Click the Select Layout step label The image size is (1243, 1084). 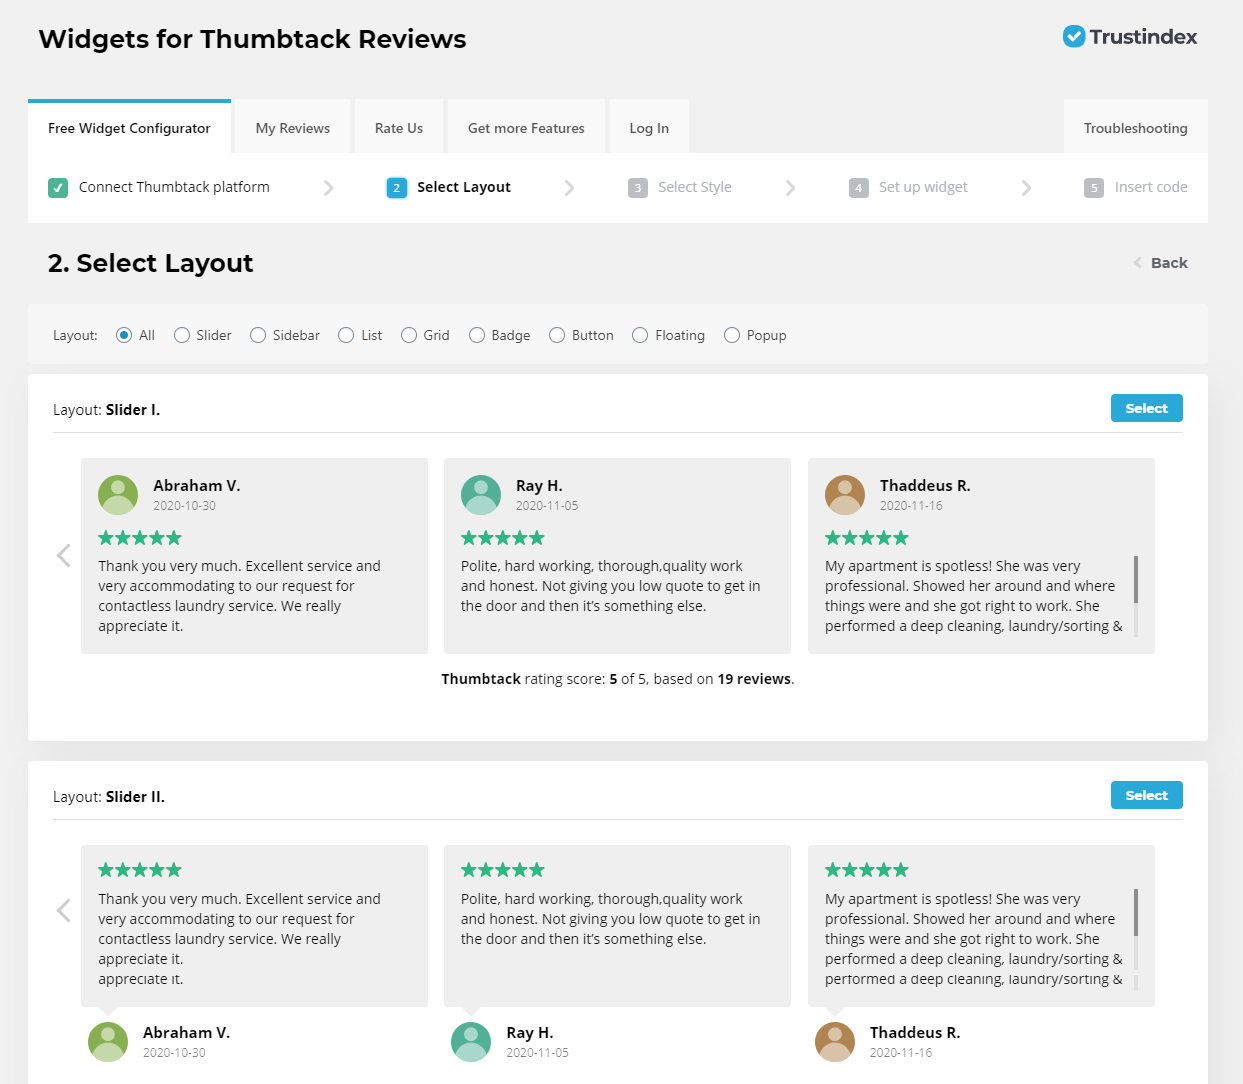[464, 187]
